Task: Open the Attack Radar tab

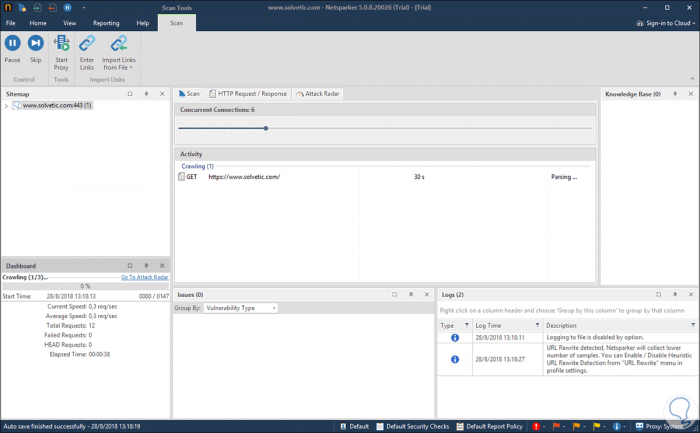Action: tap(318, 94)
